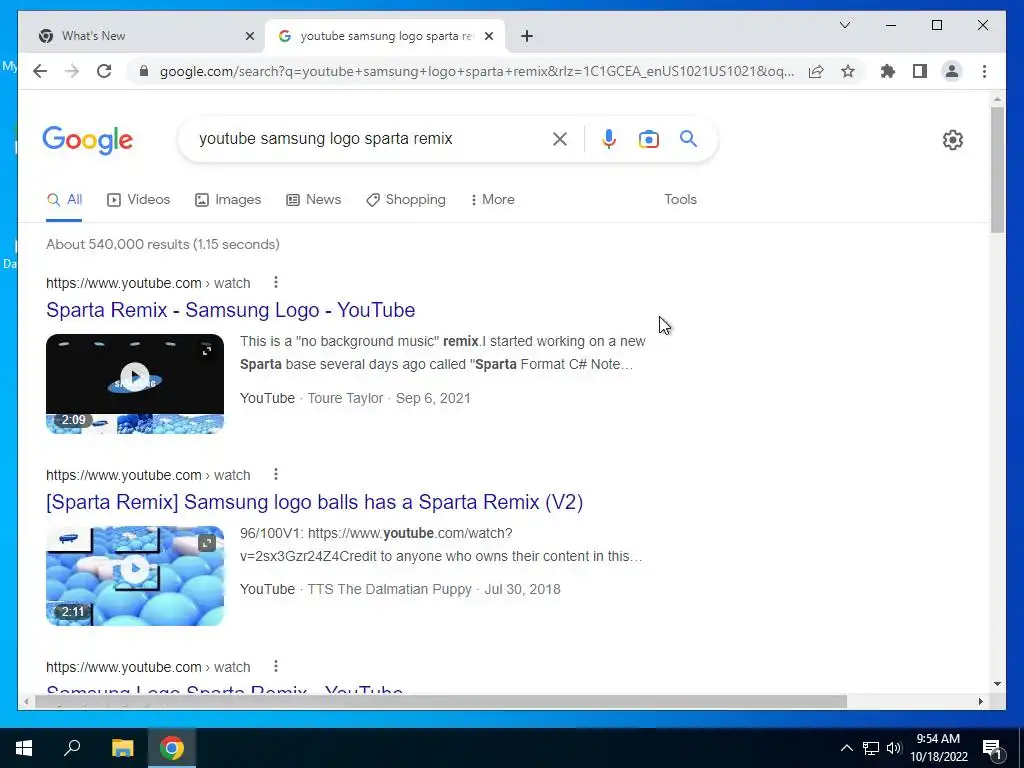Screen dimensions: 1024x768
Task: Select the youtube samsung logo search tab
Action: coord(385,36)
